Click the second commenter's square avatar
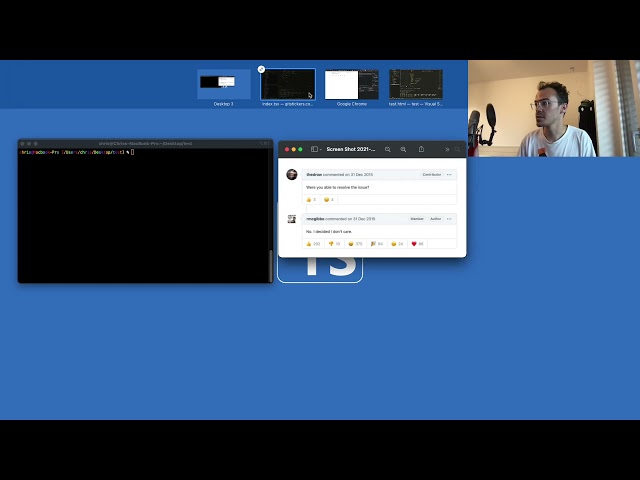The height and width of the screenshot is (480, 640). click(x=292, y=219)
